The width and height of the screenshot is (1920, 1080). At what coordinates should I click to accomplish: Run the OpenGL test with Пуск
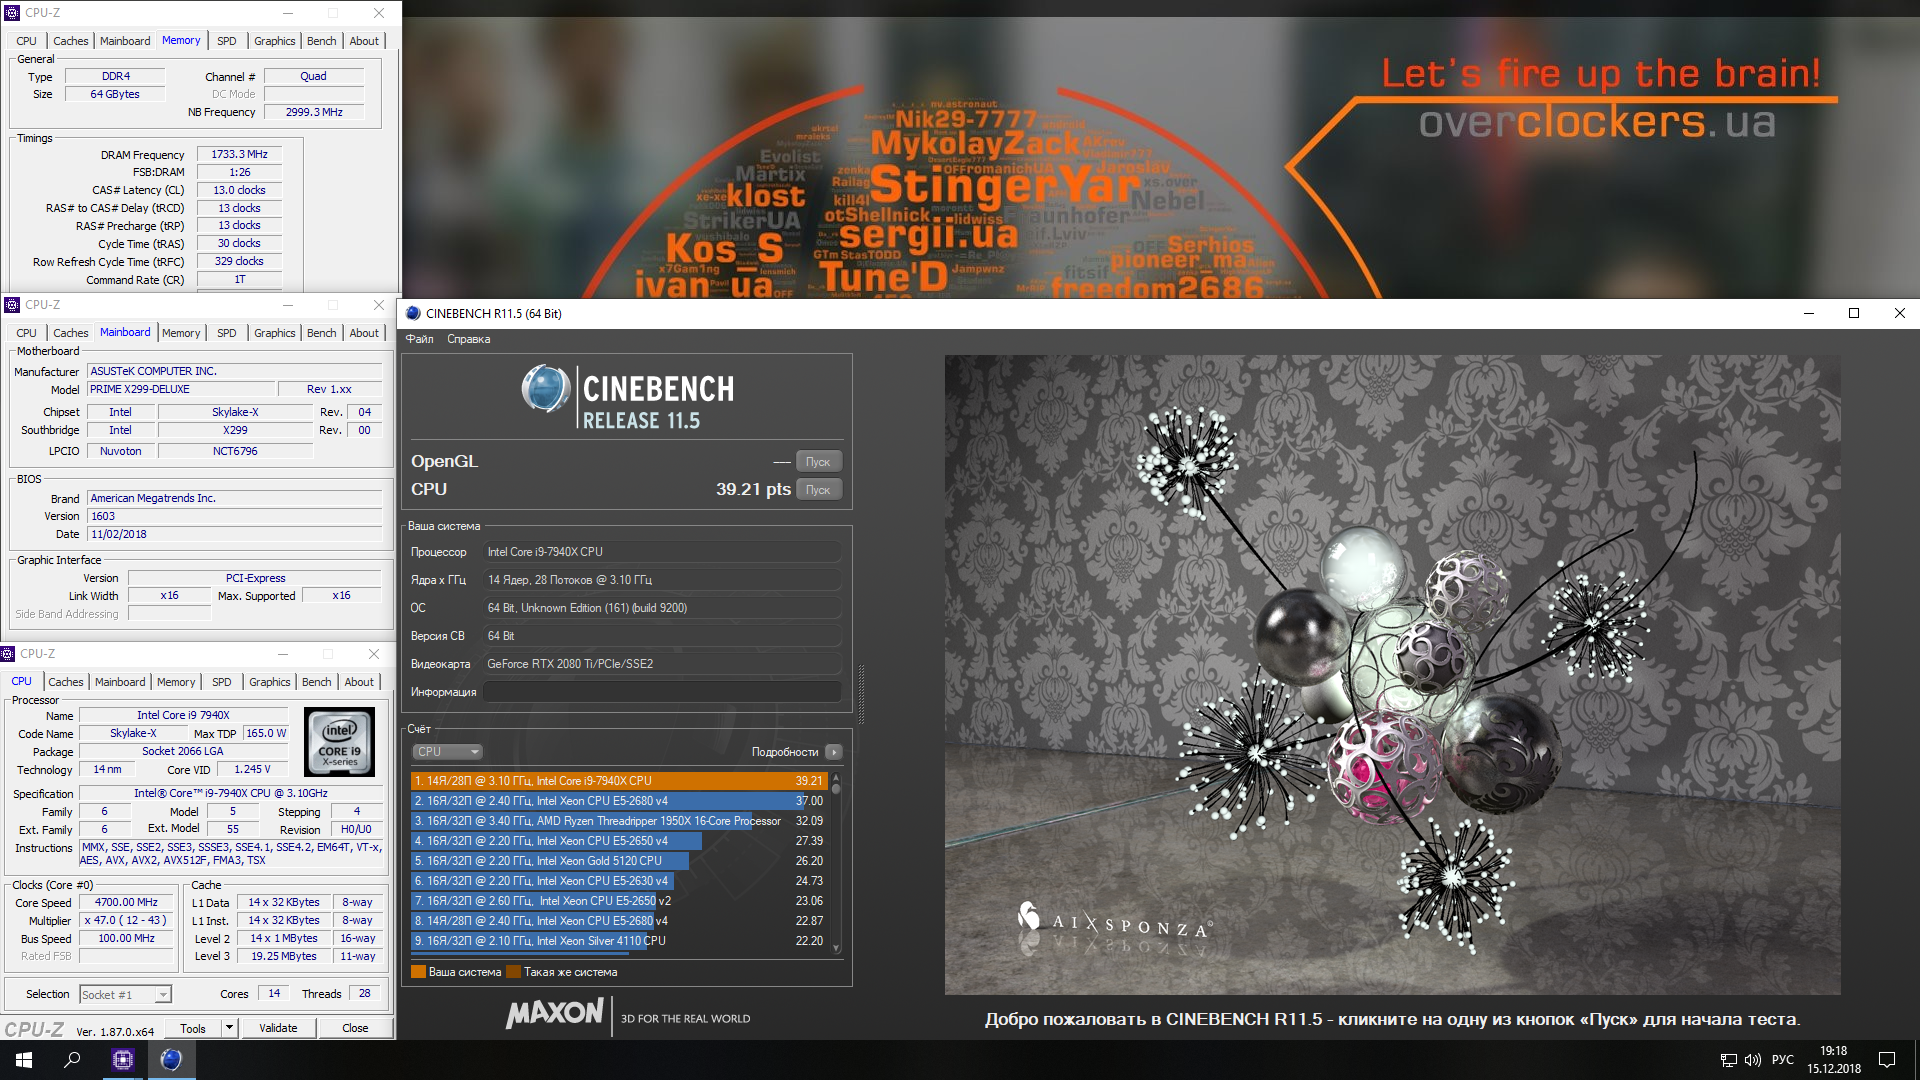pos(818,462)
